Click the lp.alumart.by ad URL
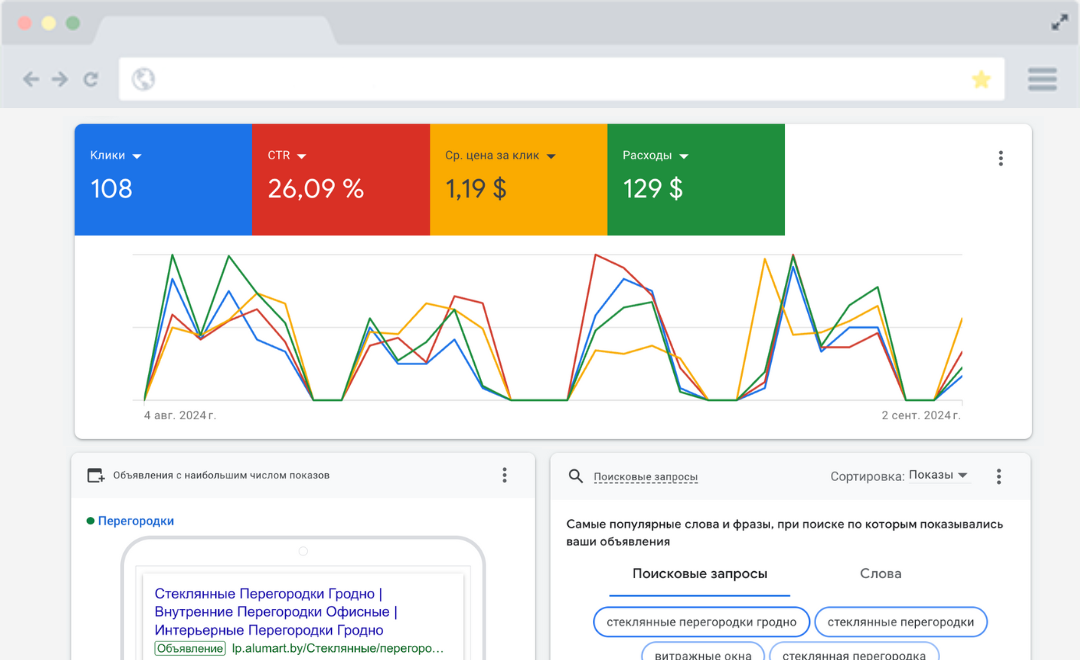The height and width of the screenshot is (660, 1080). tap(338, 648)
